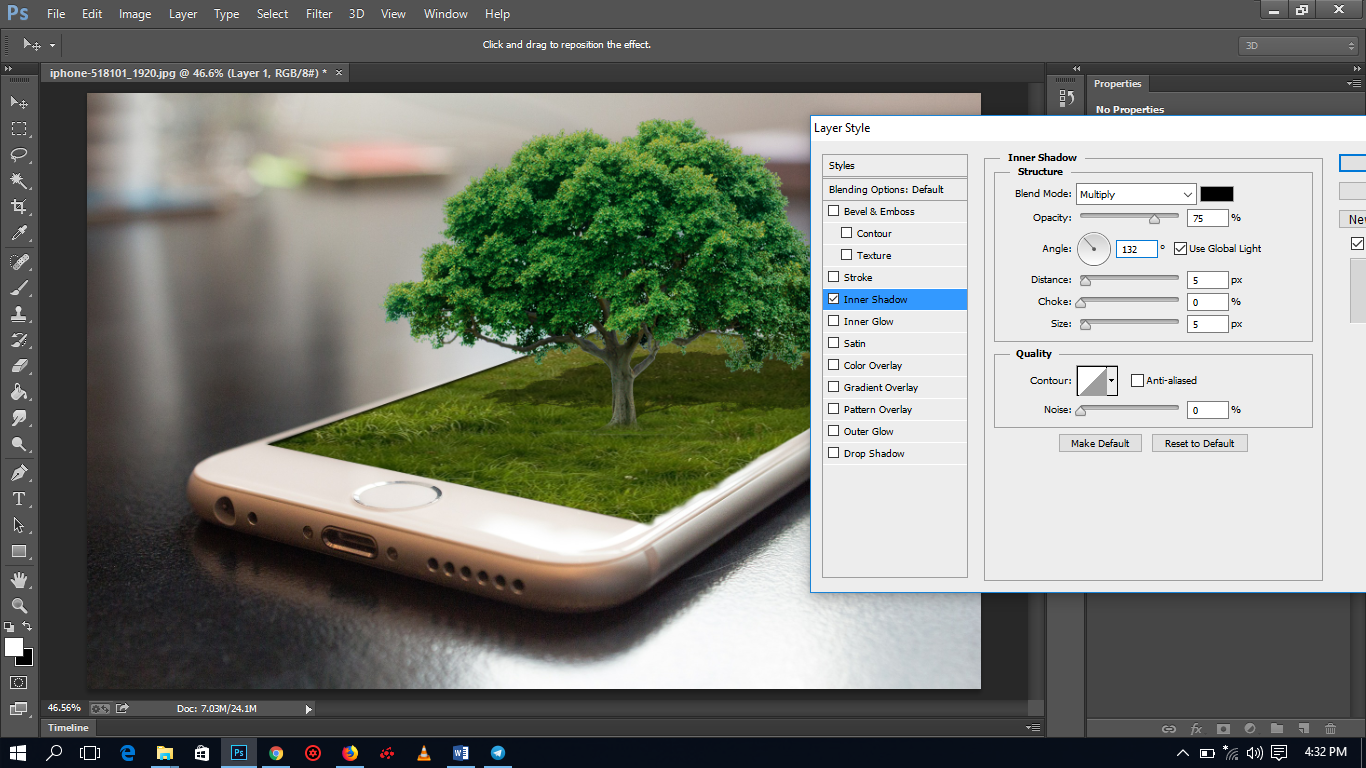The width and height of the screenshot is (1366, 768).
Task: Select the History Brush tool
Action: coord(19,340)
